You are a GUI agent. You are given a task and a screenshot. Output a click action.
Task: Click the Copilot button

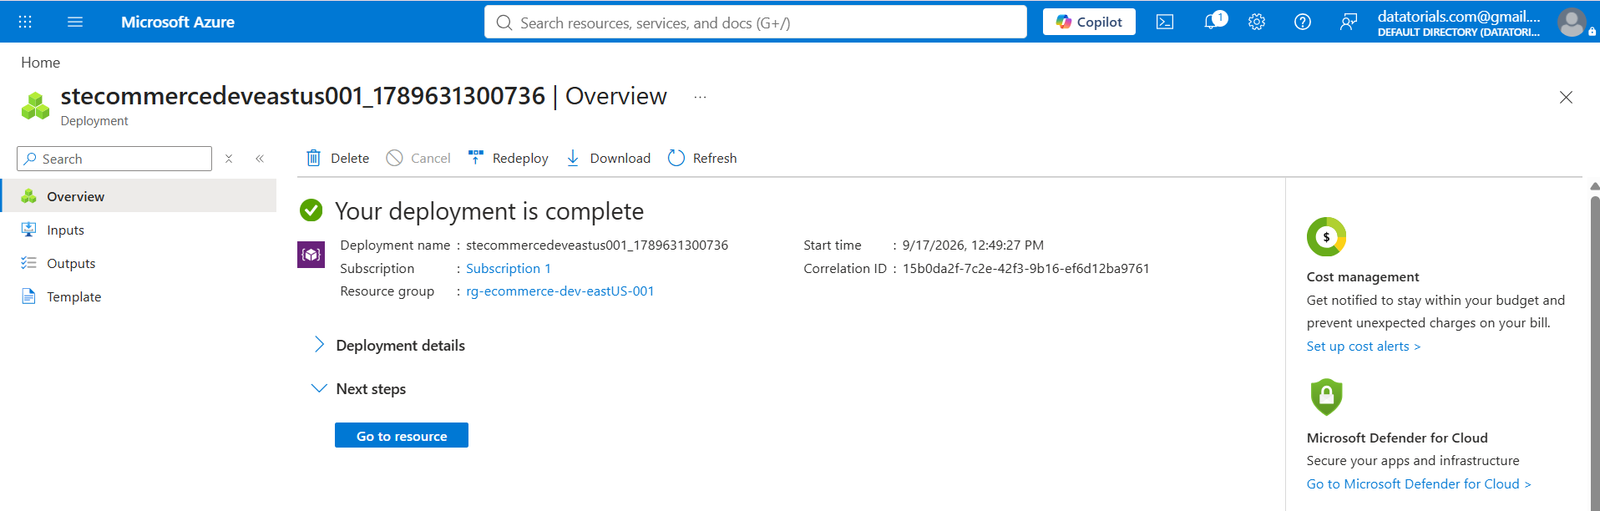click(x=1089, y=22)
